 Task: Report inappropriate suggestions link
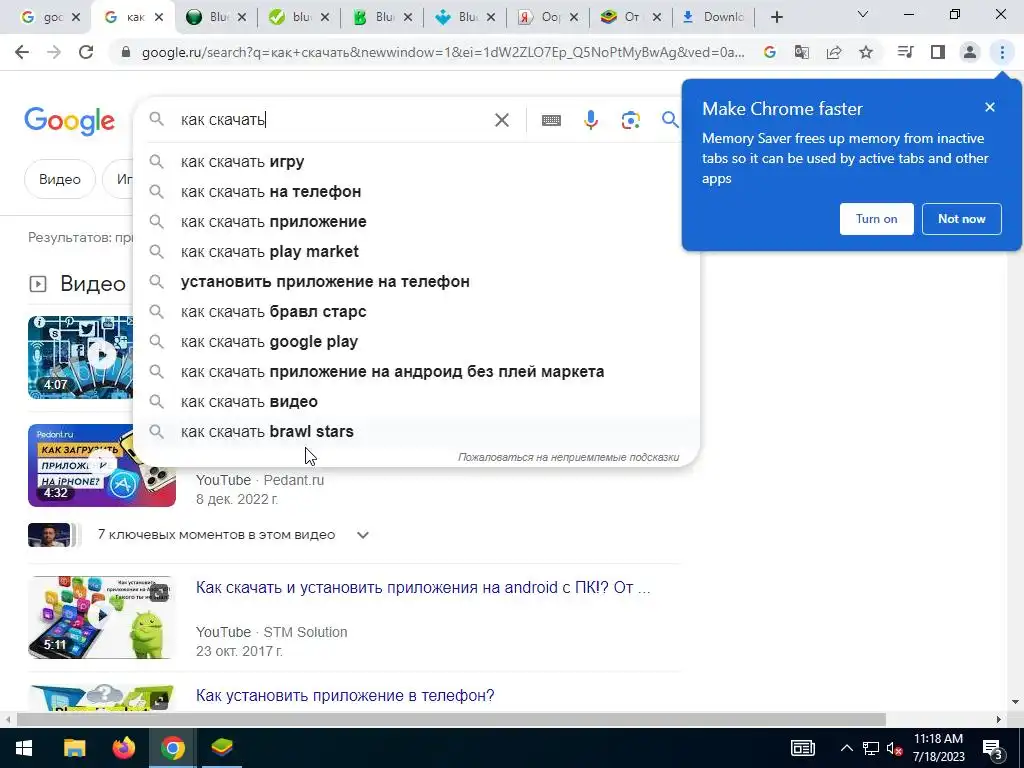click(x=568, y=457)
